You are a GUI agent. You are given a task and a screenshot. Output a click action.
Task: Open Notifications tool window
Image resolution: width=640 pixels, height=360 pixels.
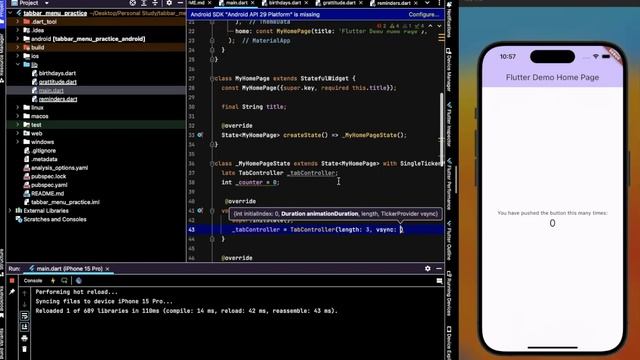449,20
